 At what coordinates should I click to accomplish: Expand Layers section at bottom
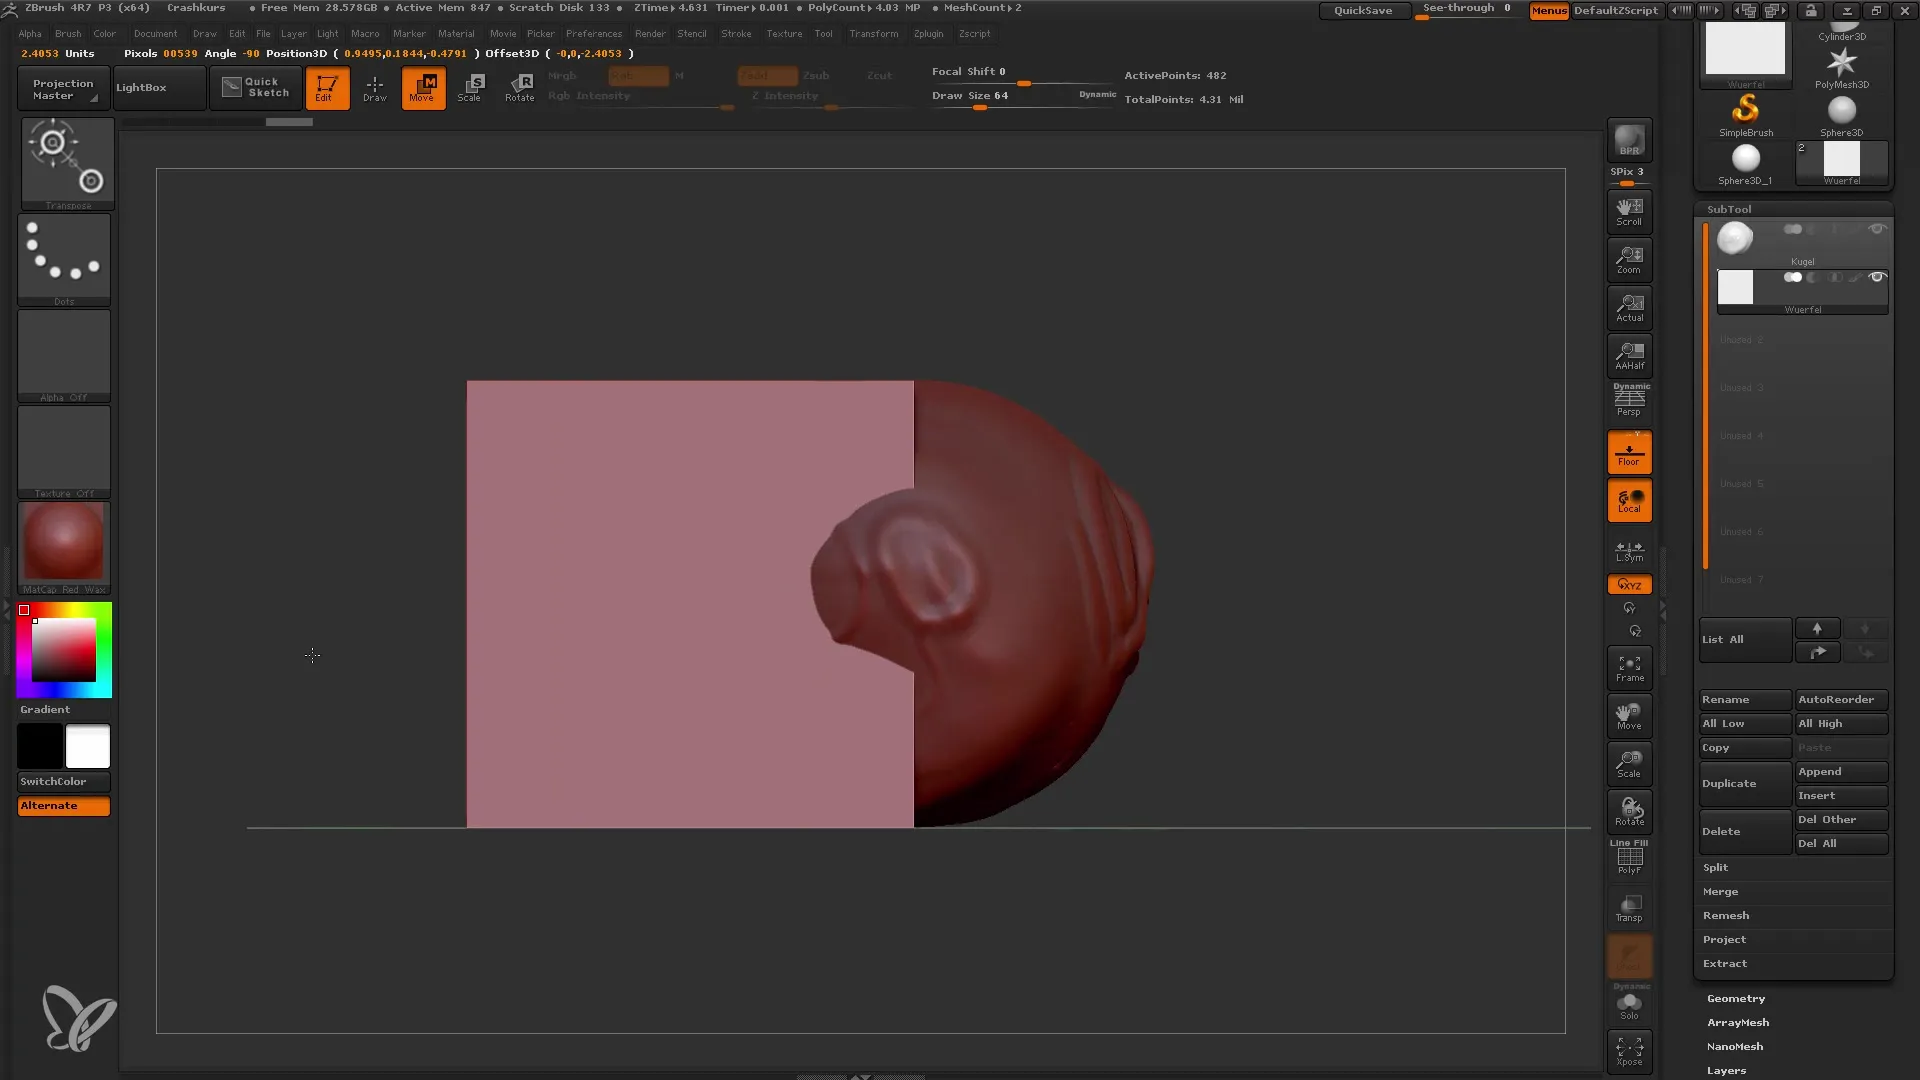coord(1725,1069)
